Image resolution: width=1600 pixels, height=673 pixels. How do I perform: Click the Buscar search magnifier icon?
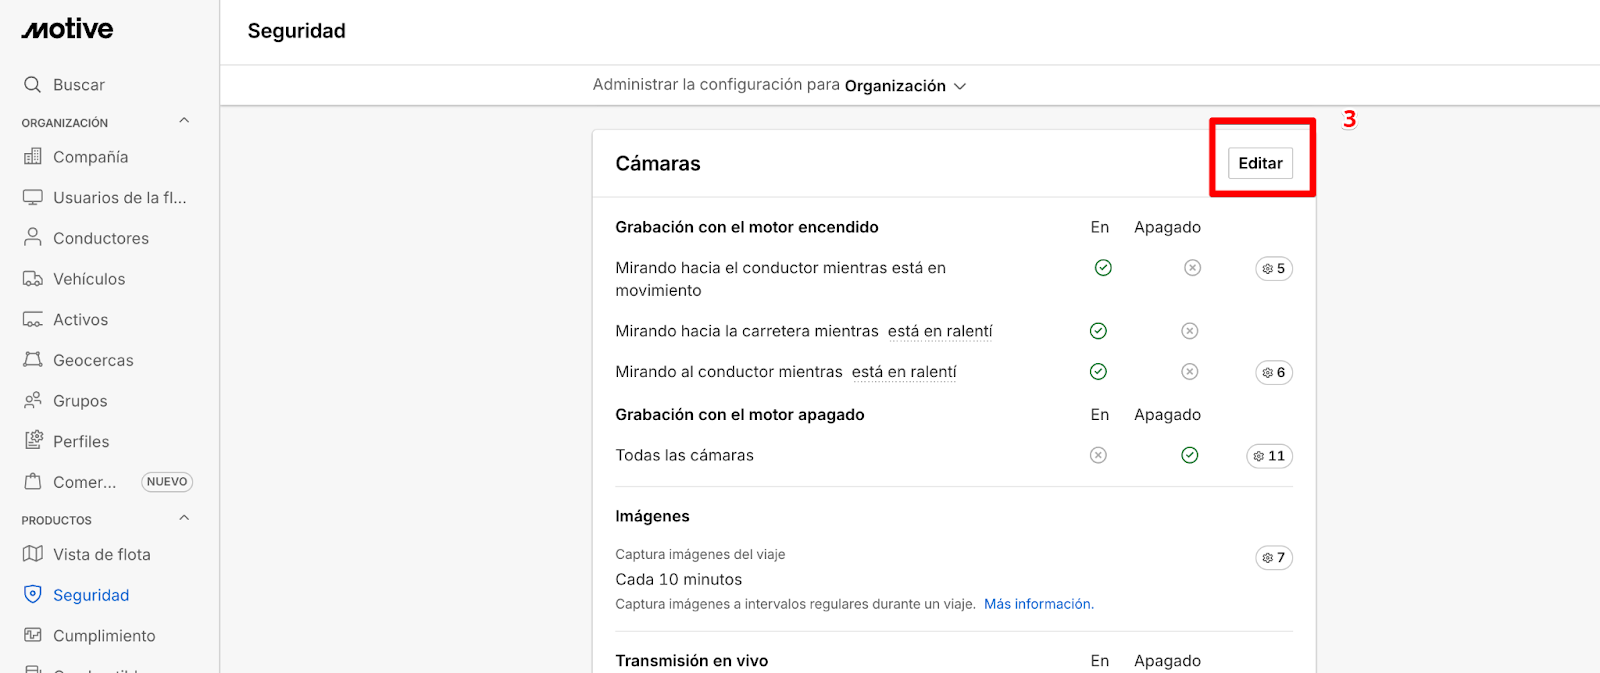point(32,85)
